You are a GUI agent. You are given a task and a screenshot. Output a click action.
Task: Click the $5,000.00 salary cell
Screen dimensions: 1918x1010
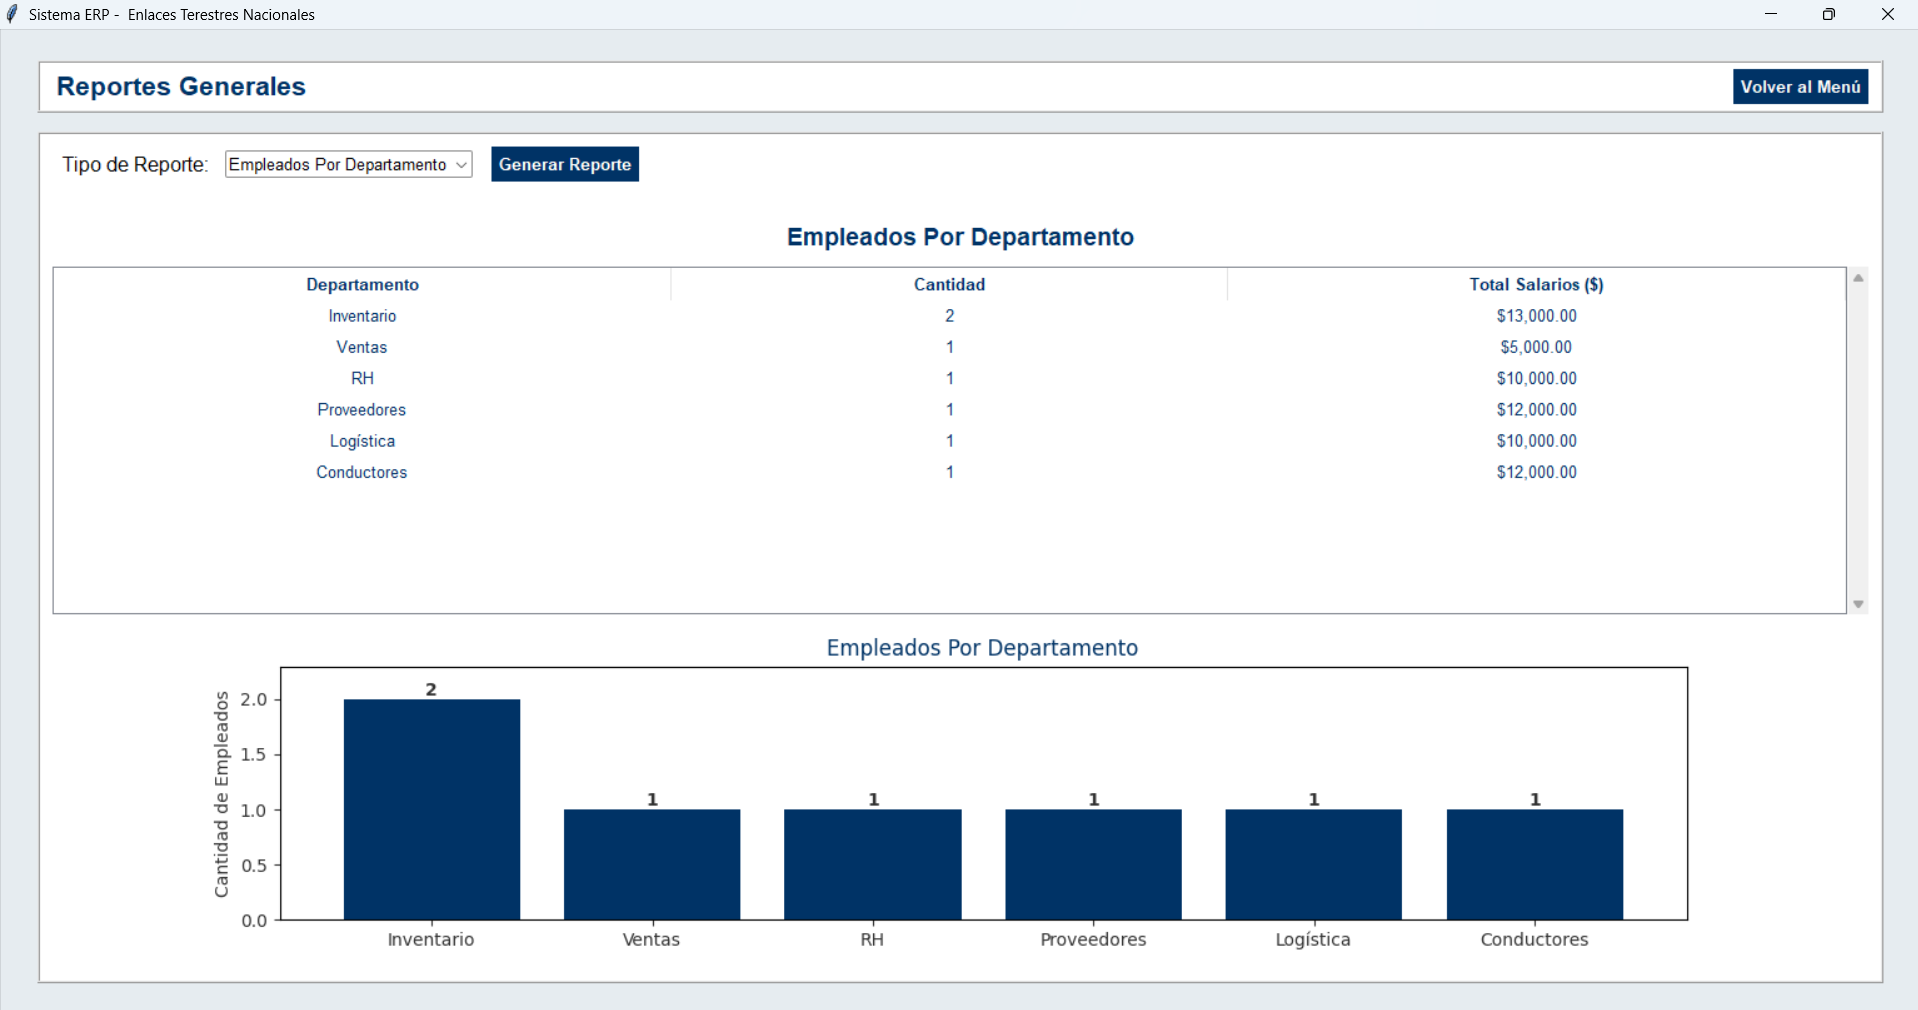pos(1536,347)
